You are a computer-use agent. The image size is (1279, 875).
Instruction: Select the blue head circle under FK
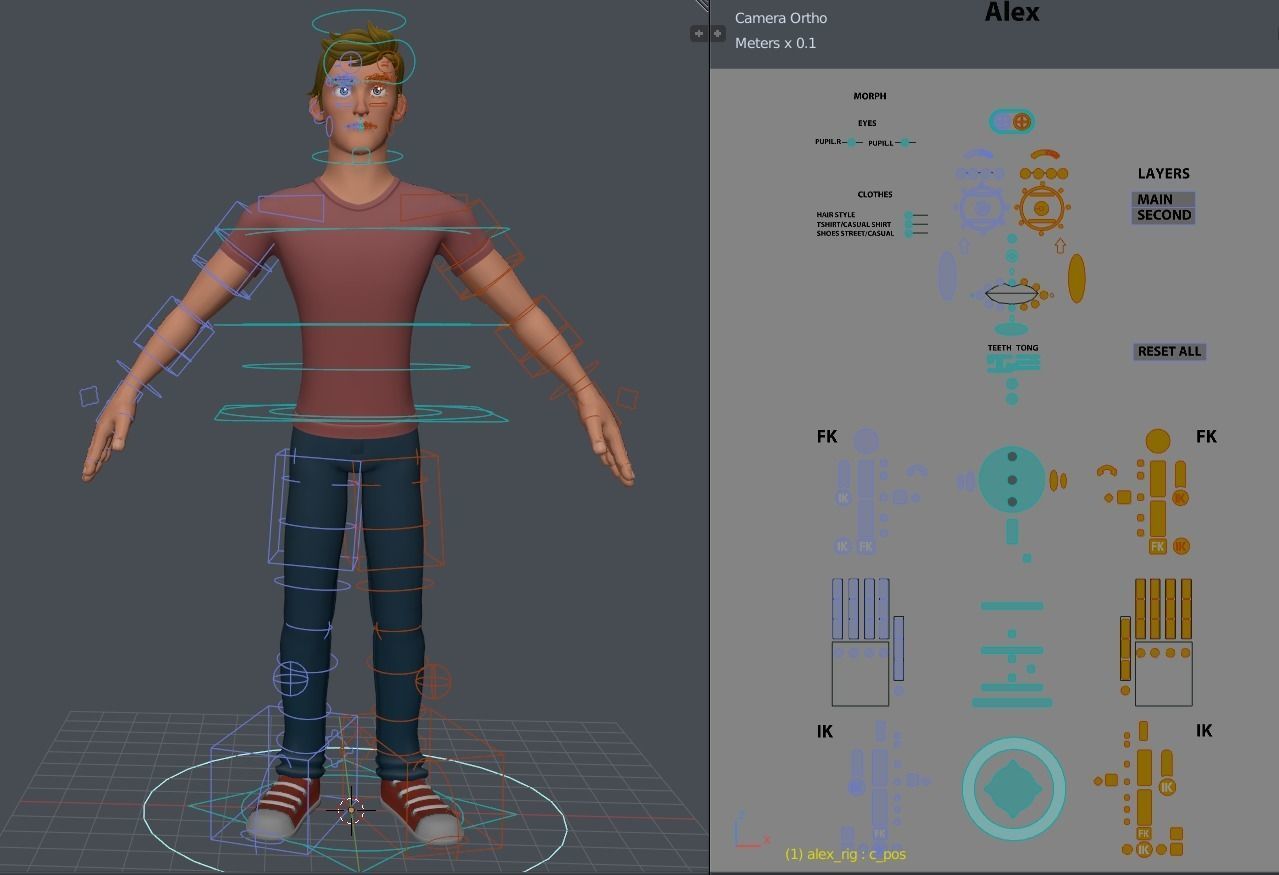tap(866, 441)
